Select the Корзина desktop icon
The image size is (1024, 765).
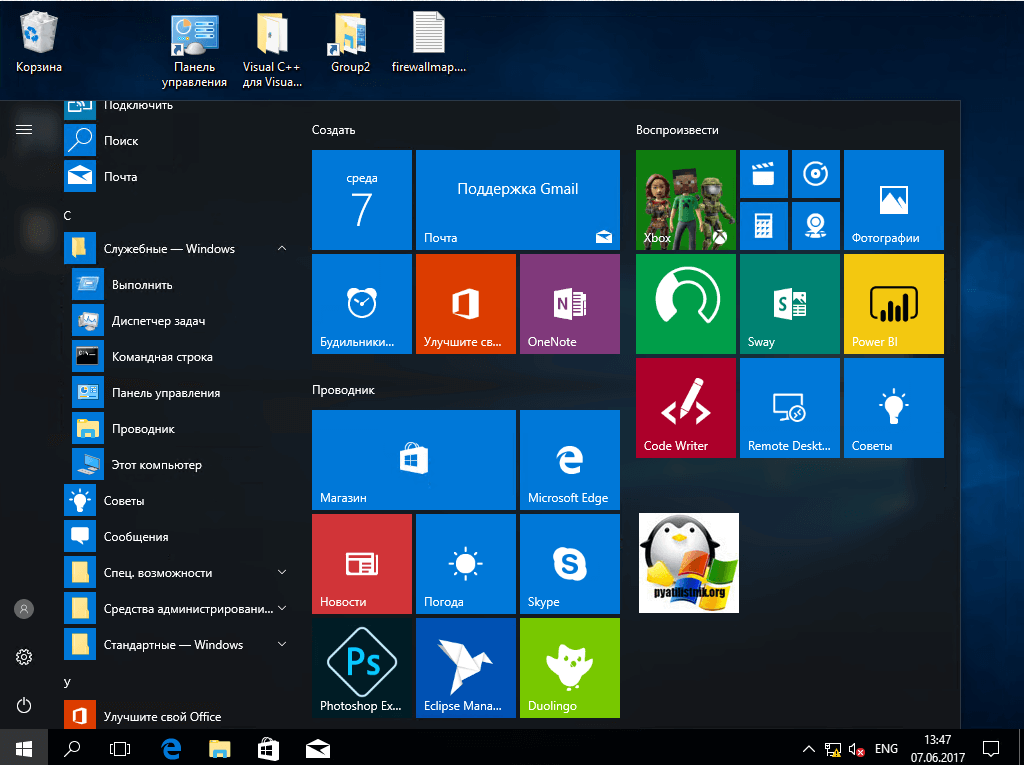tap(39, 42)
